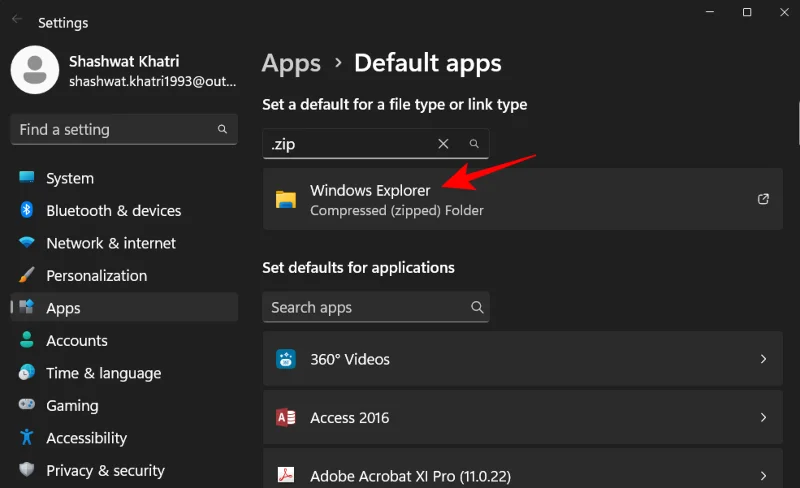Click the Time & language globe icon
This screenshot has width=800, height=488.
click(27, 372)
